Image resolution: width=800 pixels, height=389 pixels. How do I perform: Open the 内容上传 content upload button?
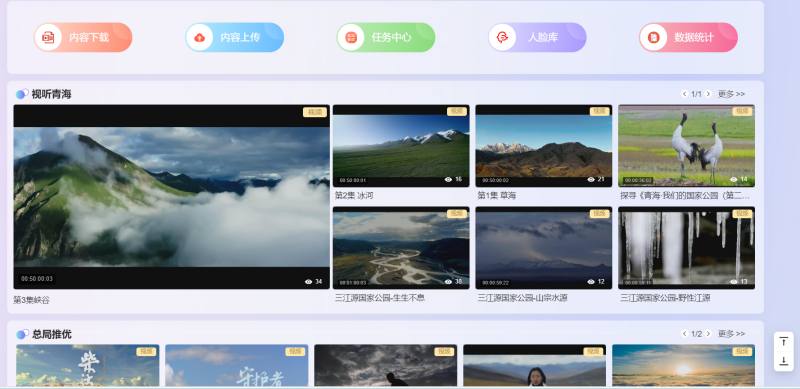234,37
